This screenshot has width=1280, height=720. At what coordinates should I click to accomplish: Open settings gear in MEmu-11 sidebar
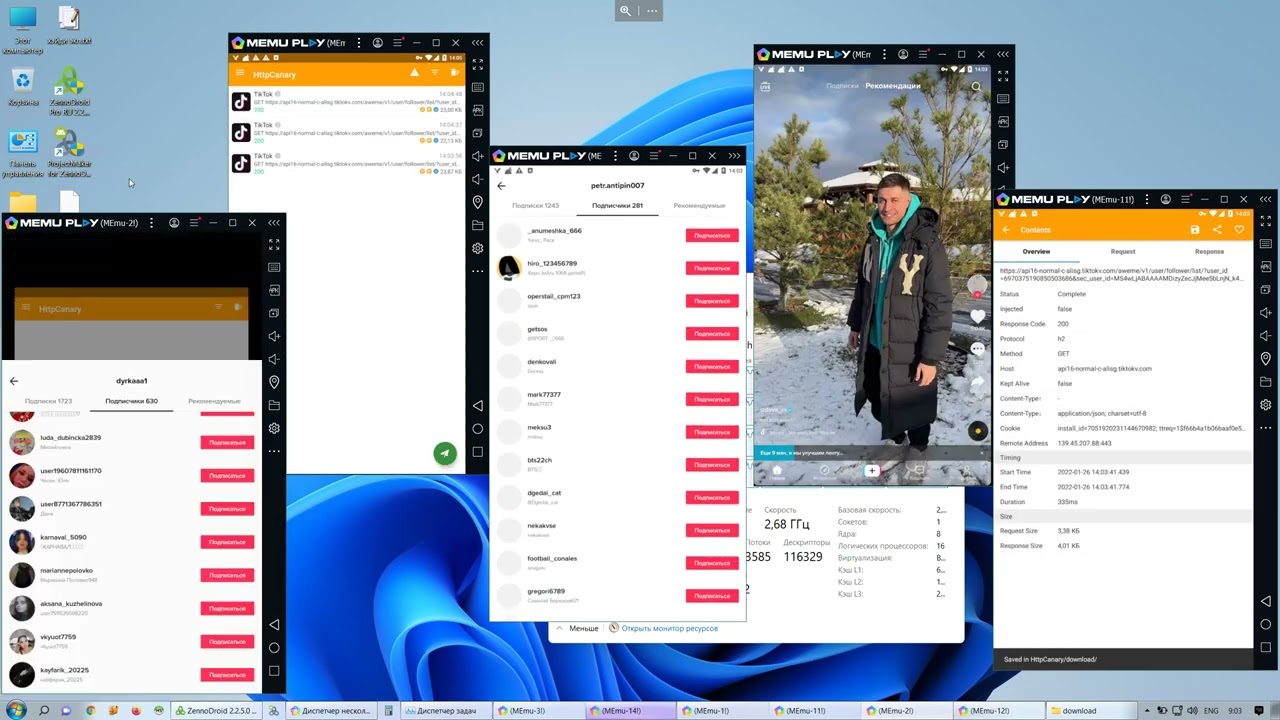click(1265, 405)
